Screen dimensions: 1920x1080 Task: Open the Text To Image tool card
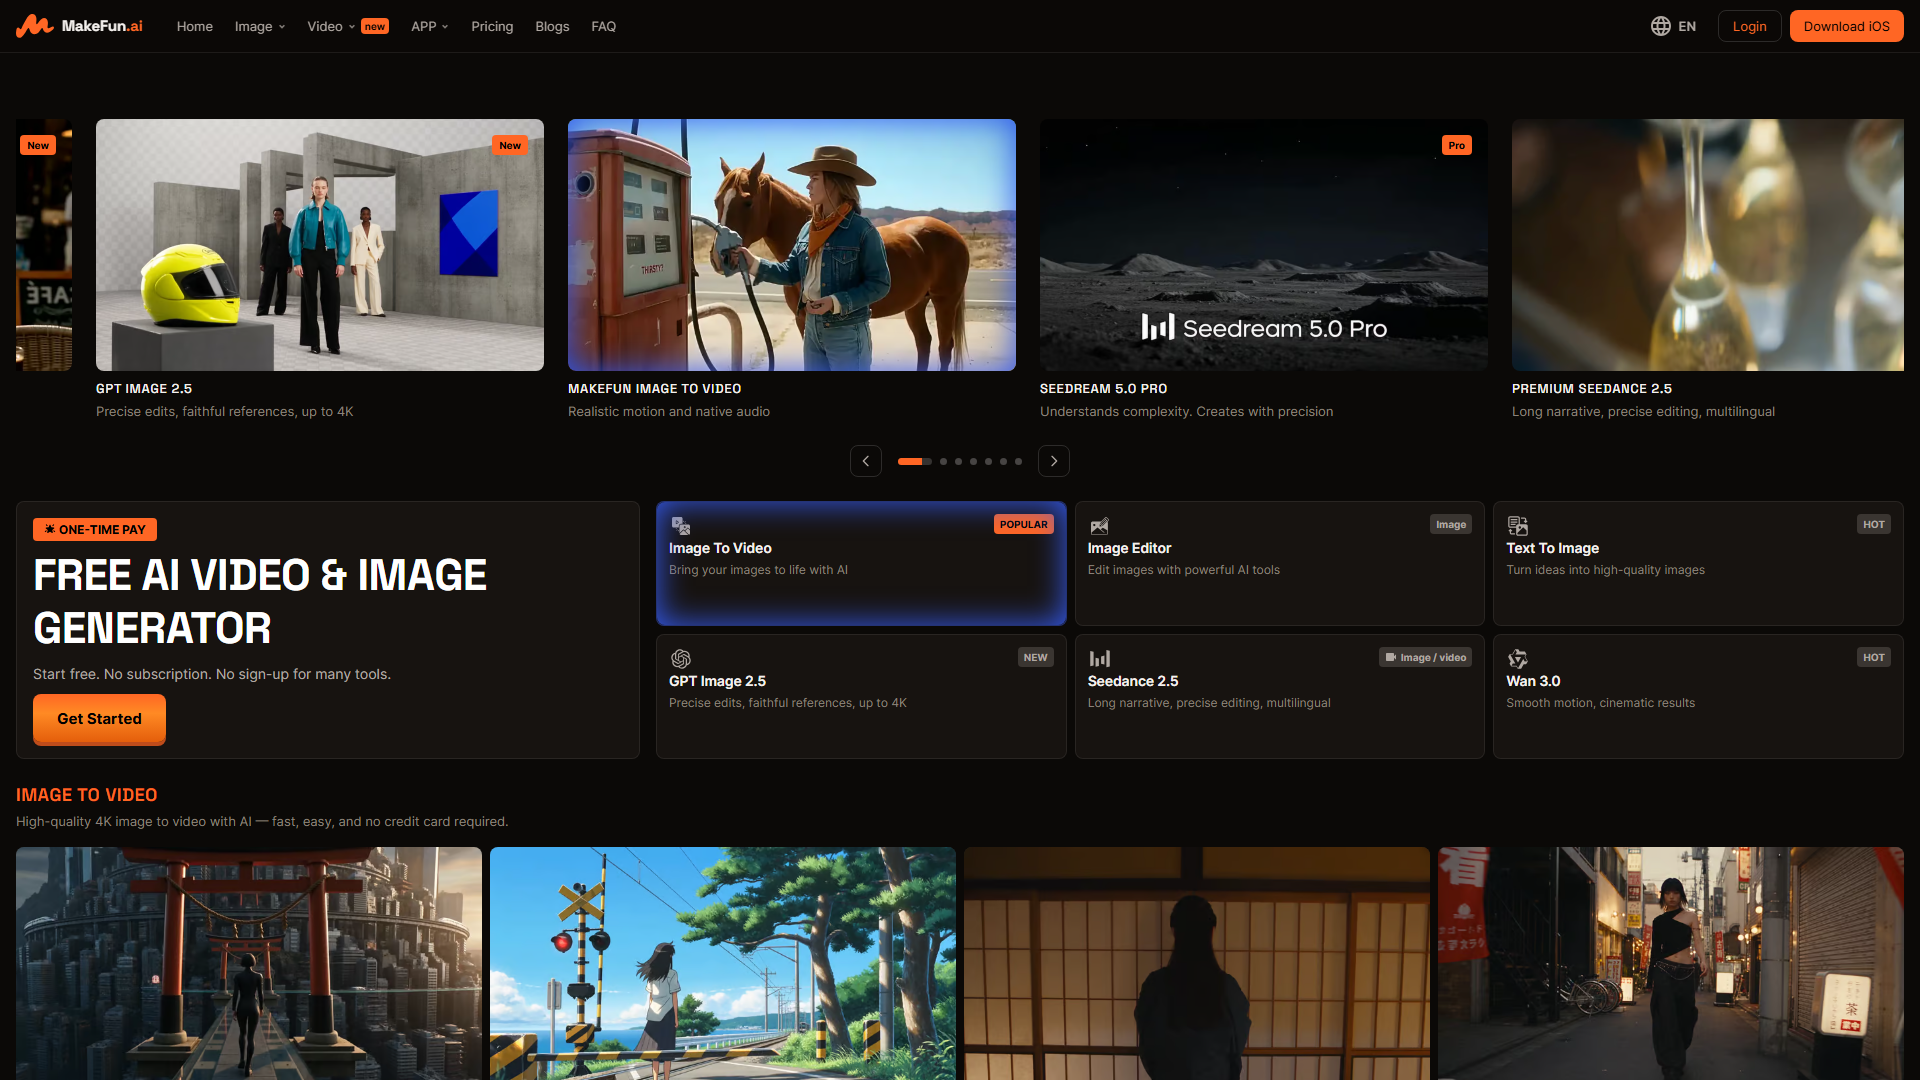point(1698,564)
